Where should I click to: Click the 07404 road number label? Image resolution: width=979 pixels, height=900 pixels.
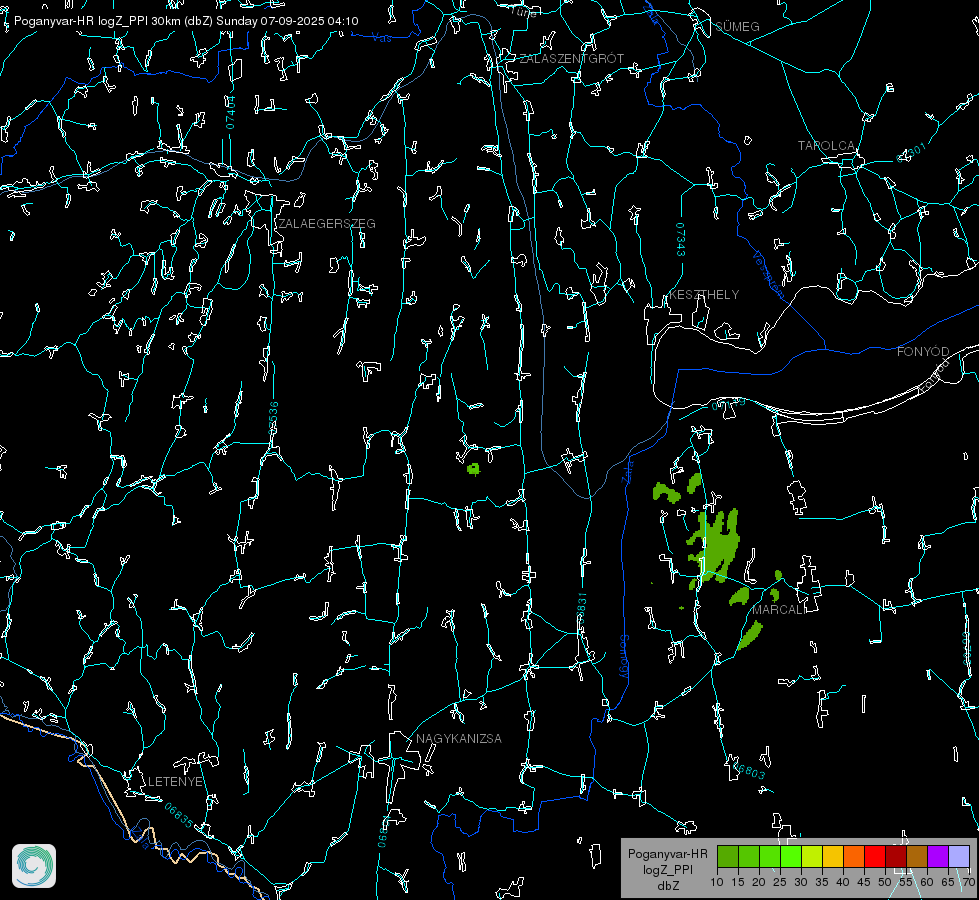230,112
